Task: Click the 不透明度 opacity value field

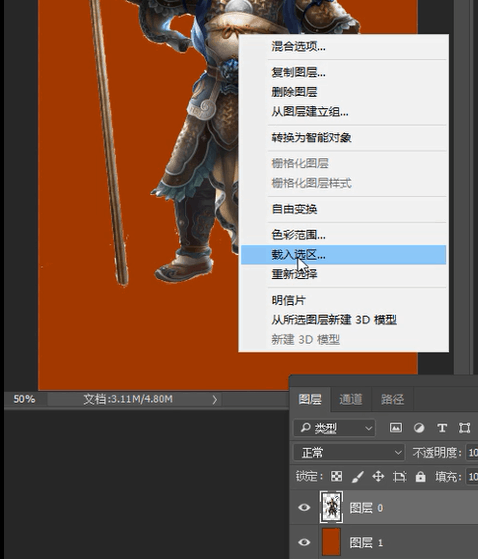Action: pyautogui.click(x=472, y=453)
